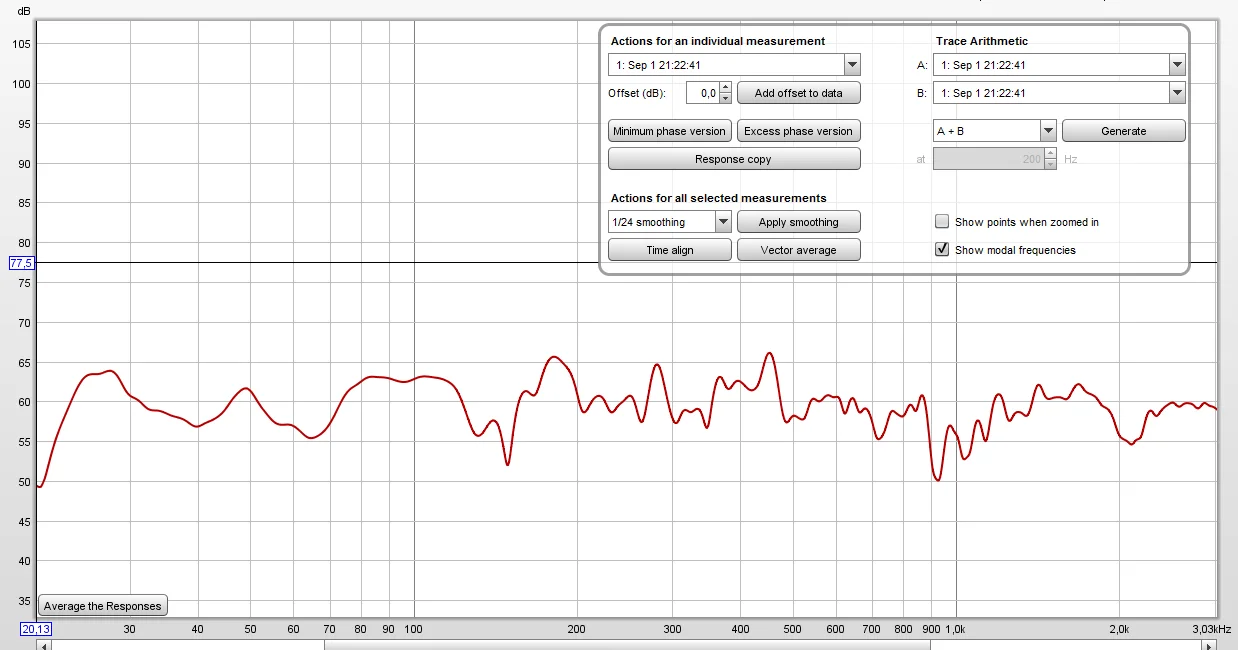Decrease the offset with the down stepper arrow
This screenshot has width=1238, height=650.
click(726, 98)
